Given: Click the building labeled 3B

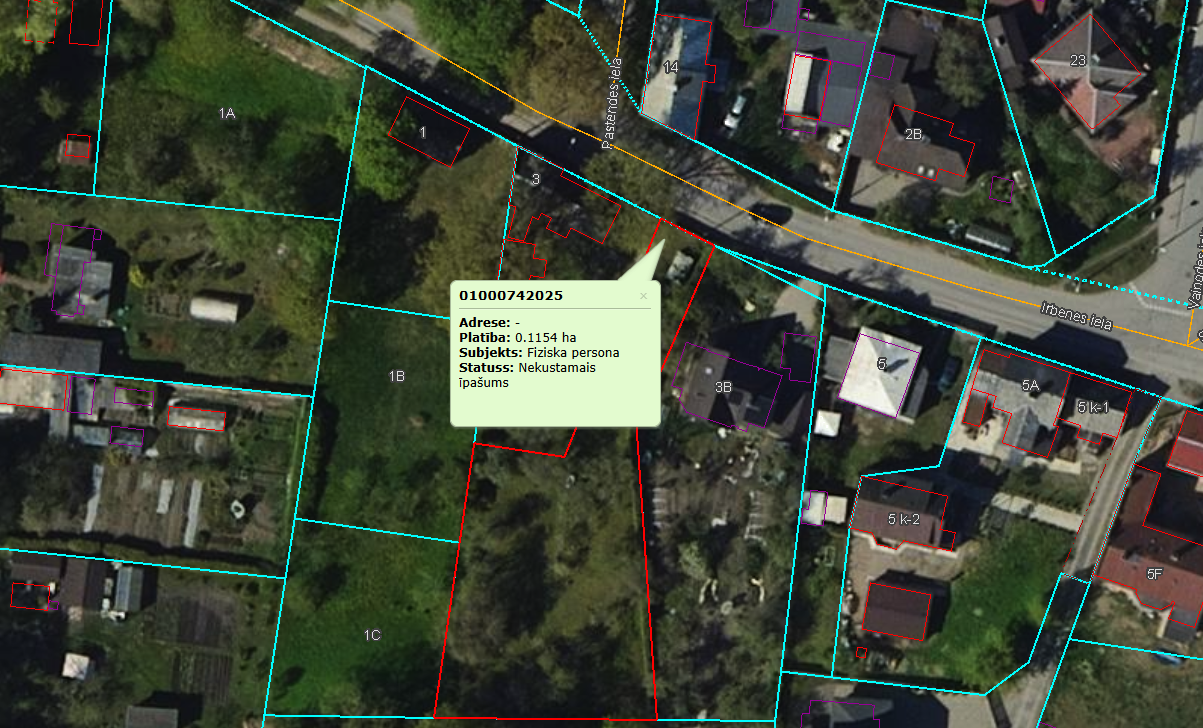Looking at the screenshot, I should (724, 386).
